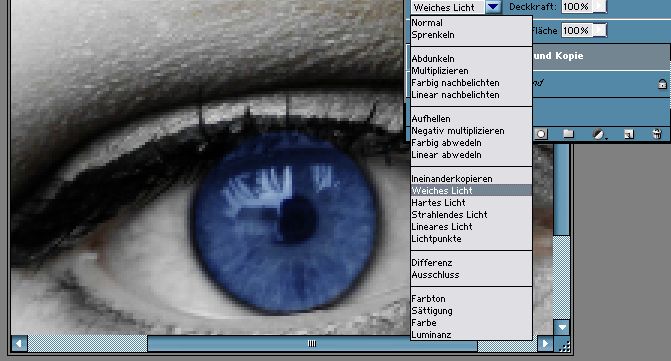The image size is (671, 361).
Task: Click horizontal scrollbar left arrow
Action: coord(19,343)
